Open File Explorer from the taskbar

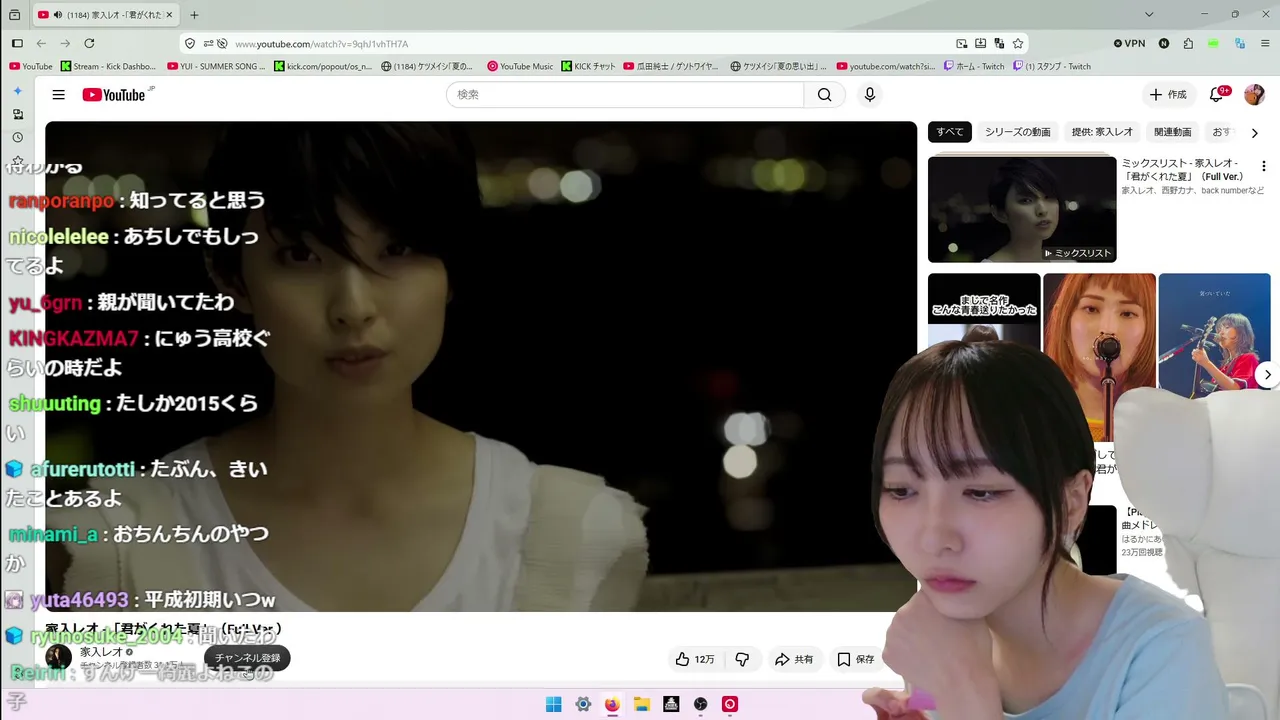coord(642,704)
